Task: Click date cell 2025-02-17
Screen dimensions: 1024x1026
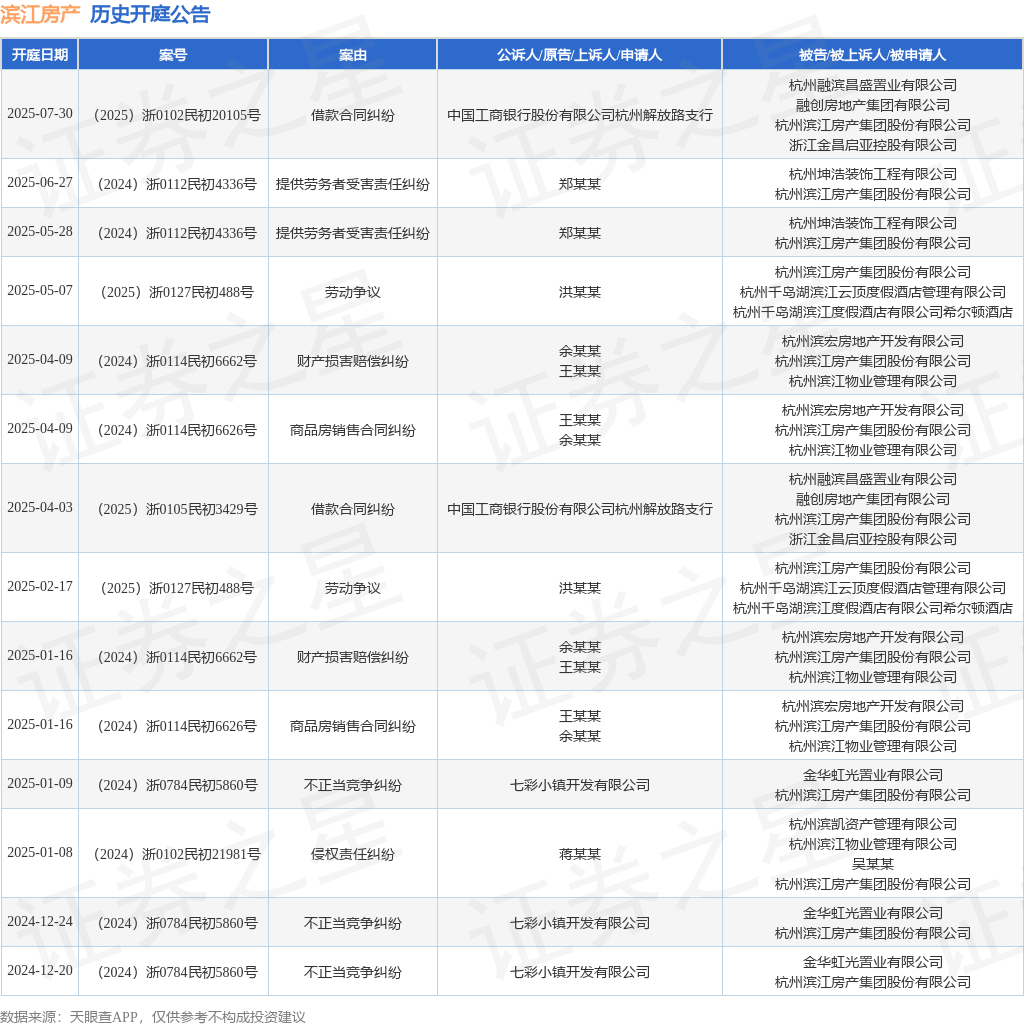Action: [x=40, y=587]
